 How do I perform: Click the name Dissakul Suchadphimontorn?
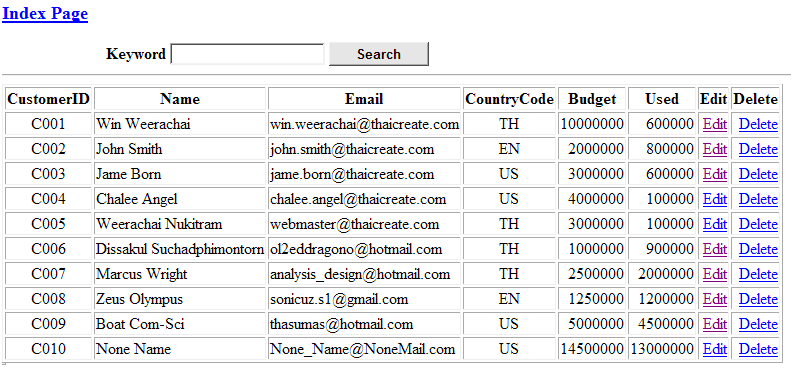point(180,249)
